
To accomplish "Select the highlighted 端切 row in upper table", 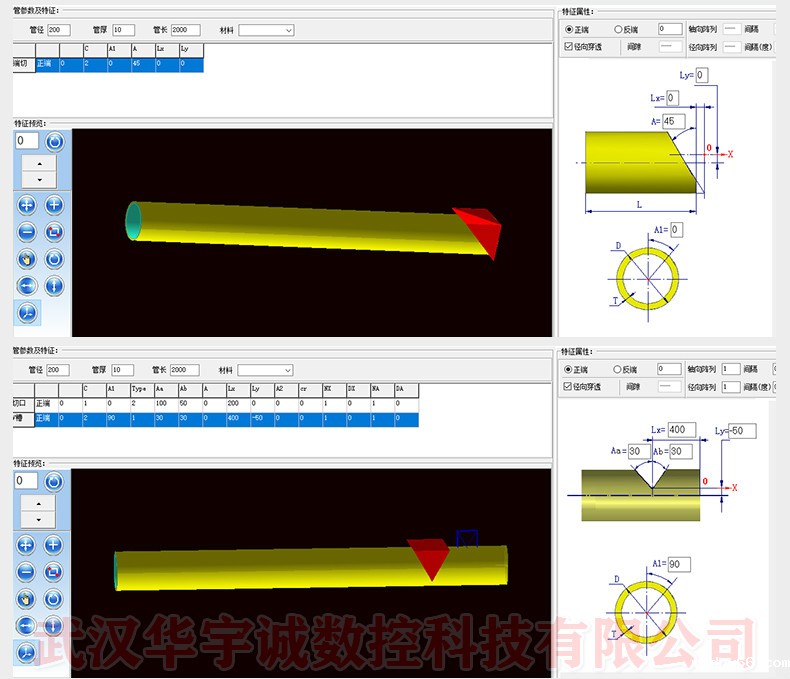I will pos(100,64).
